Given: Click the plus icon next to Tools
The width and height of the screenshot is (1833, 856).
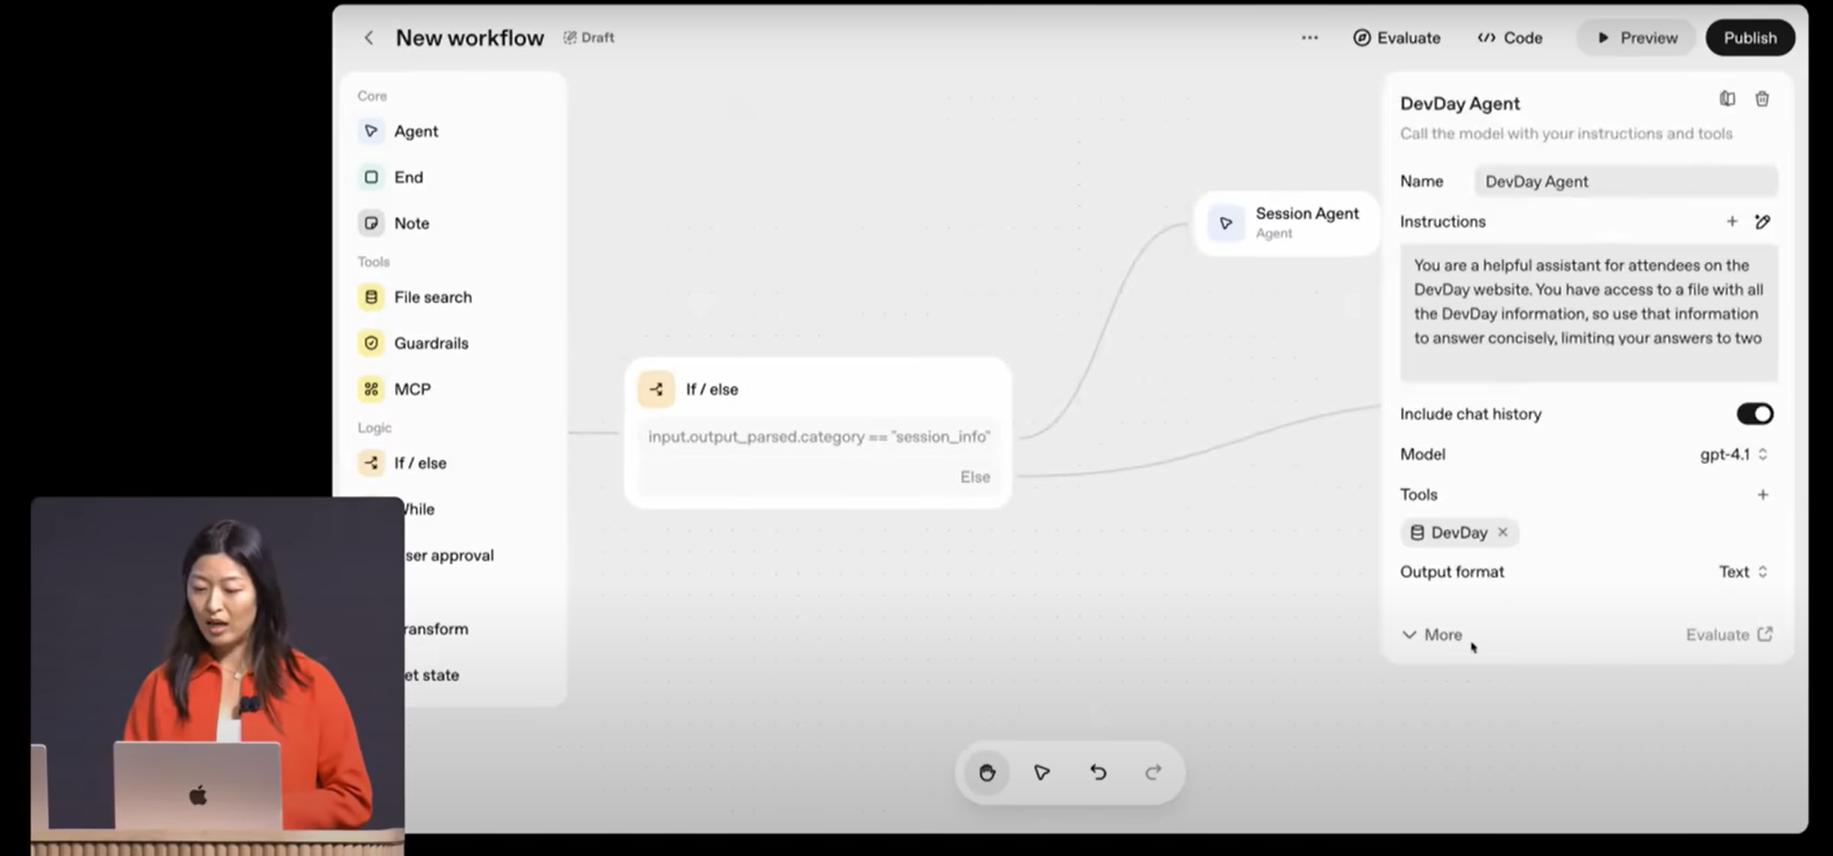Looking at the screenshot, I should (1762, 495).
